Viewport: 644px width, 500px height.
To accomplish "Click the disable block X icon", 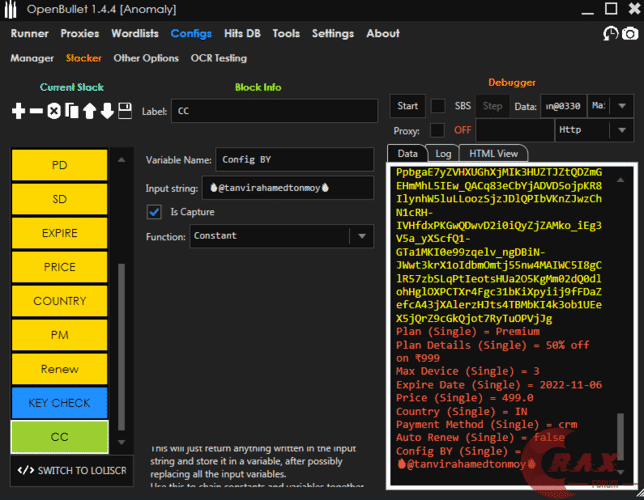I will point(54,111).
